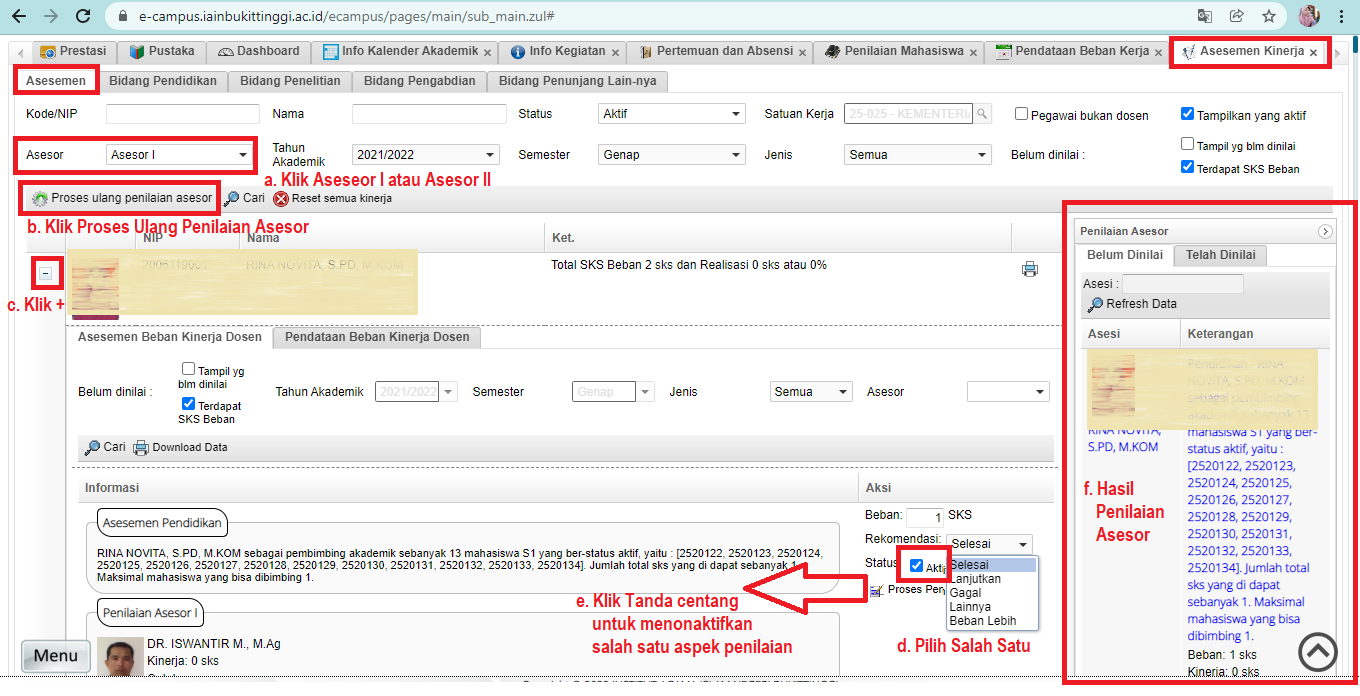
Task: Enable the Pegawai bukan dosen checkbox
Action: tap(1021, 114)
